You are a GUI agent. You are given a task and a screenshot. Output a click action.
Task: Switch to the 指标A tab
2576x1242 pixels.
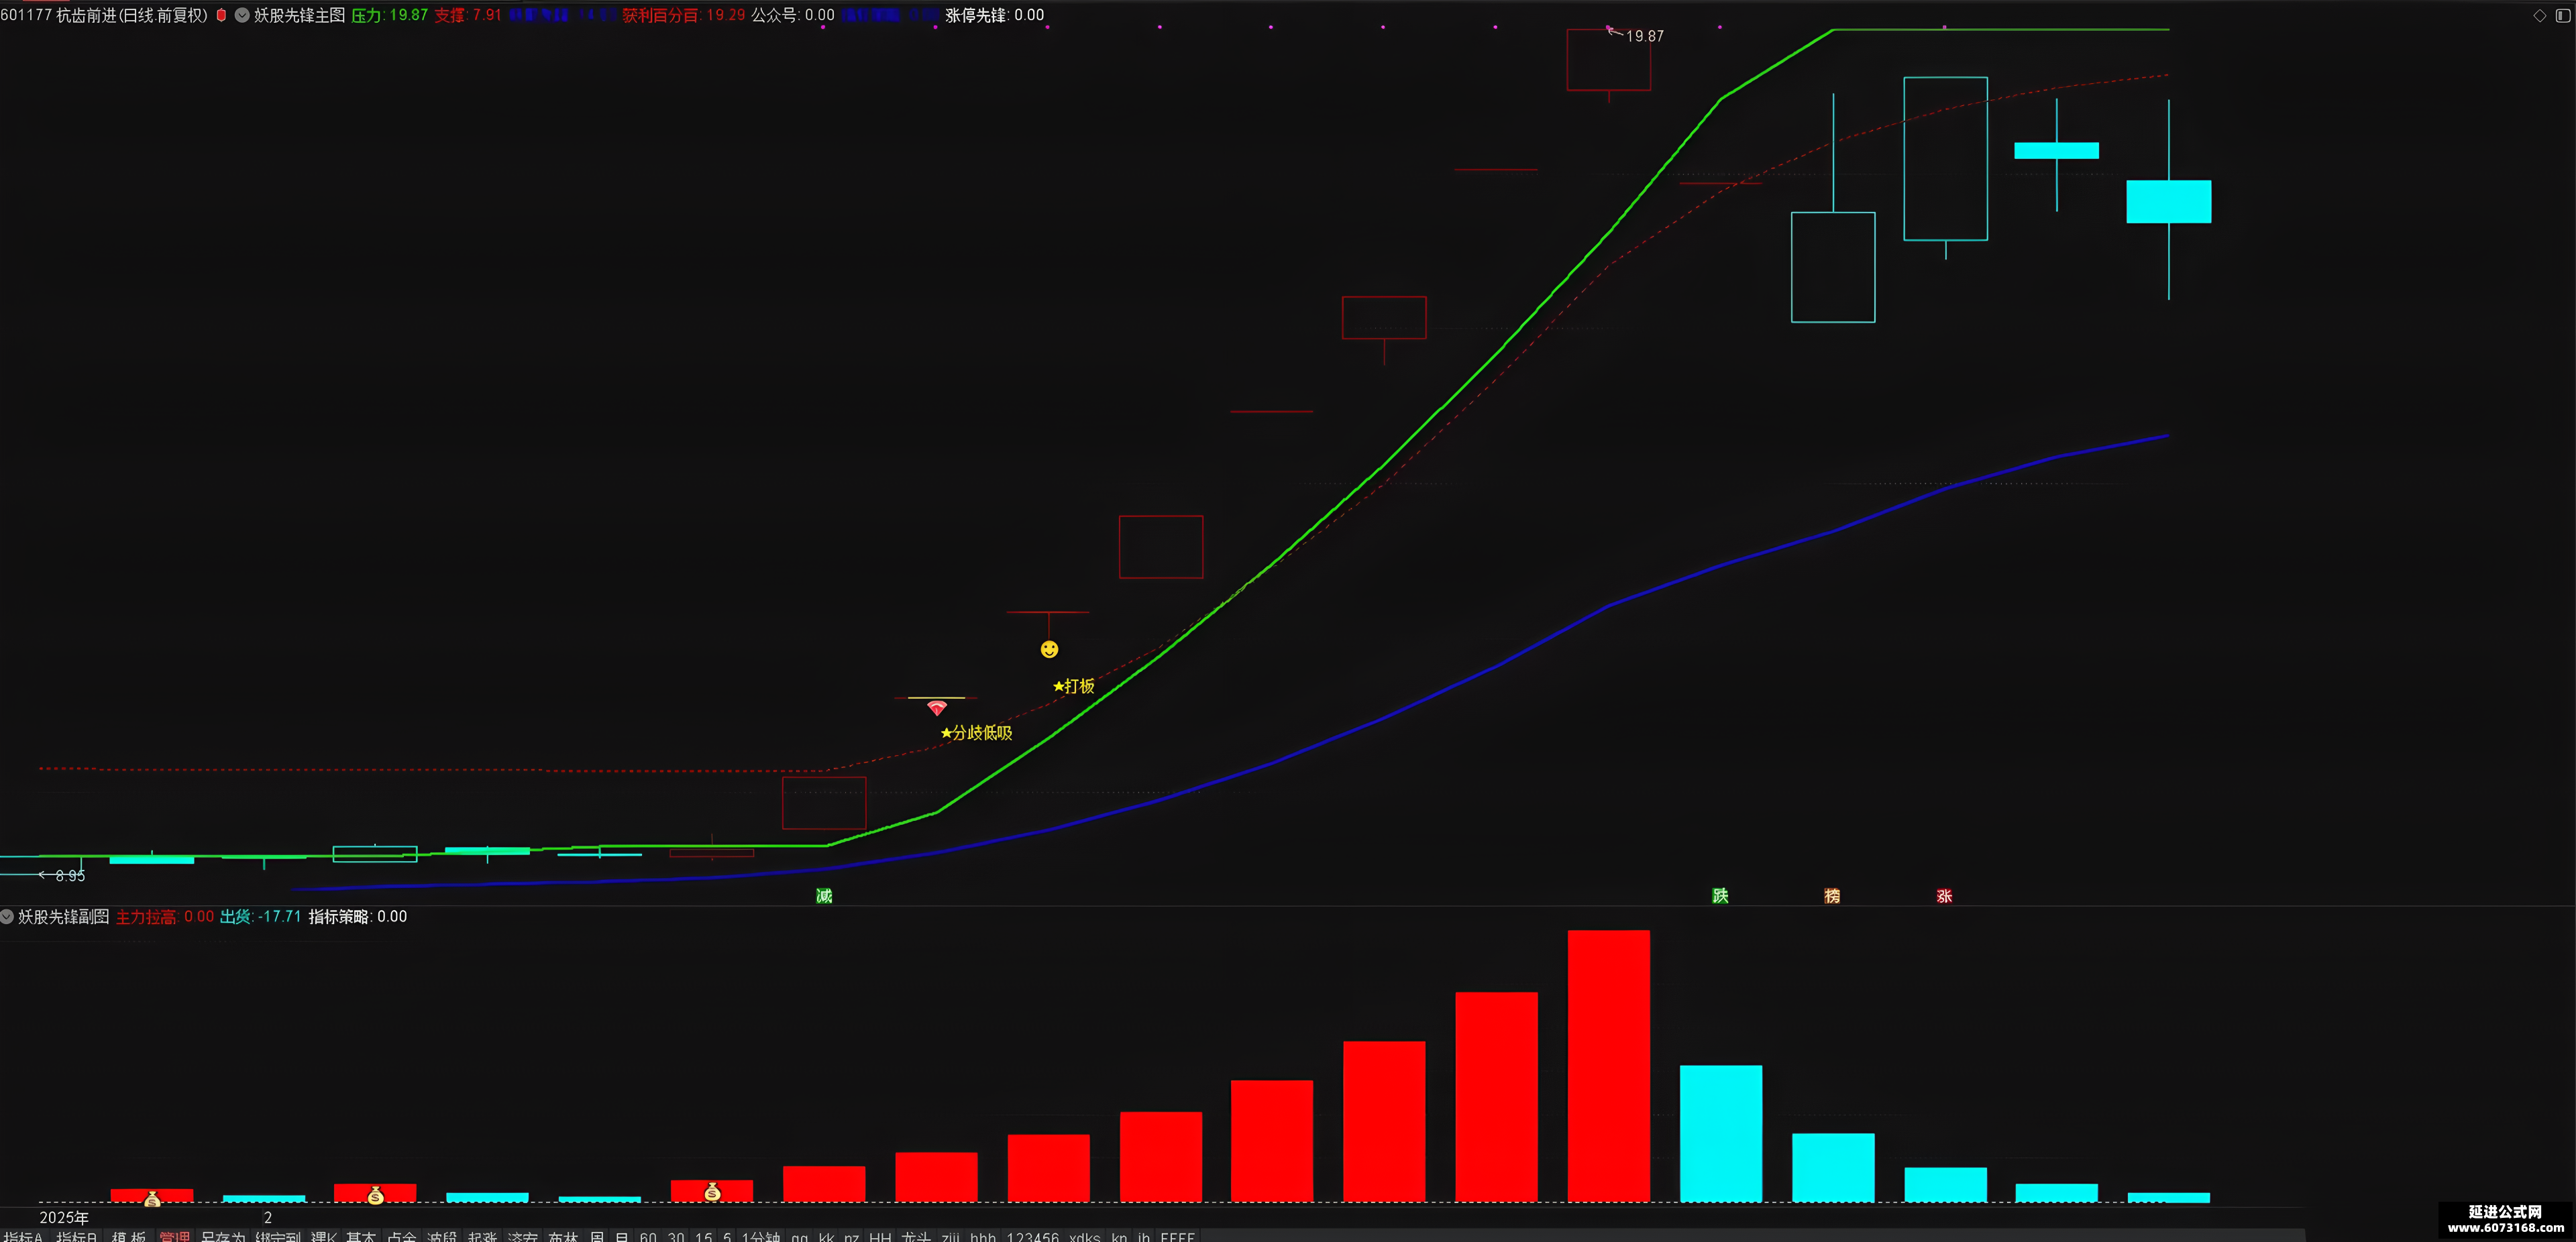coord(23,1236)
